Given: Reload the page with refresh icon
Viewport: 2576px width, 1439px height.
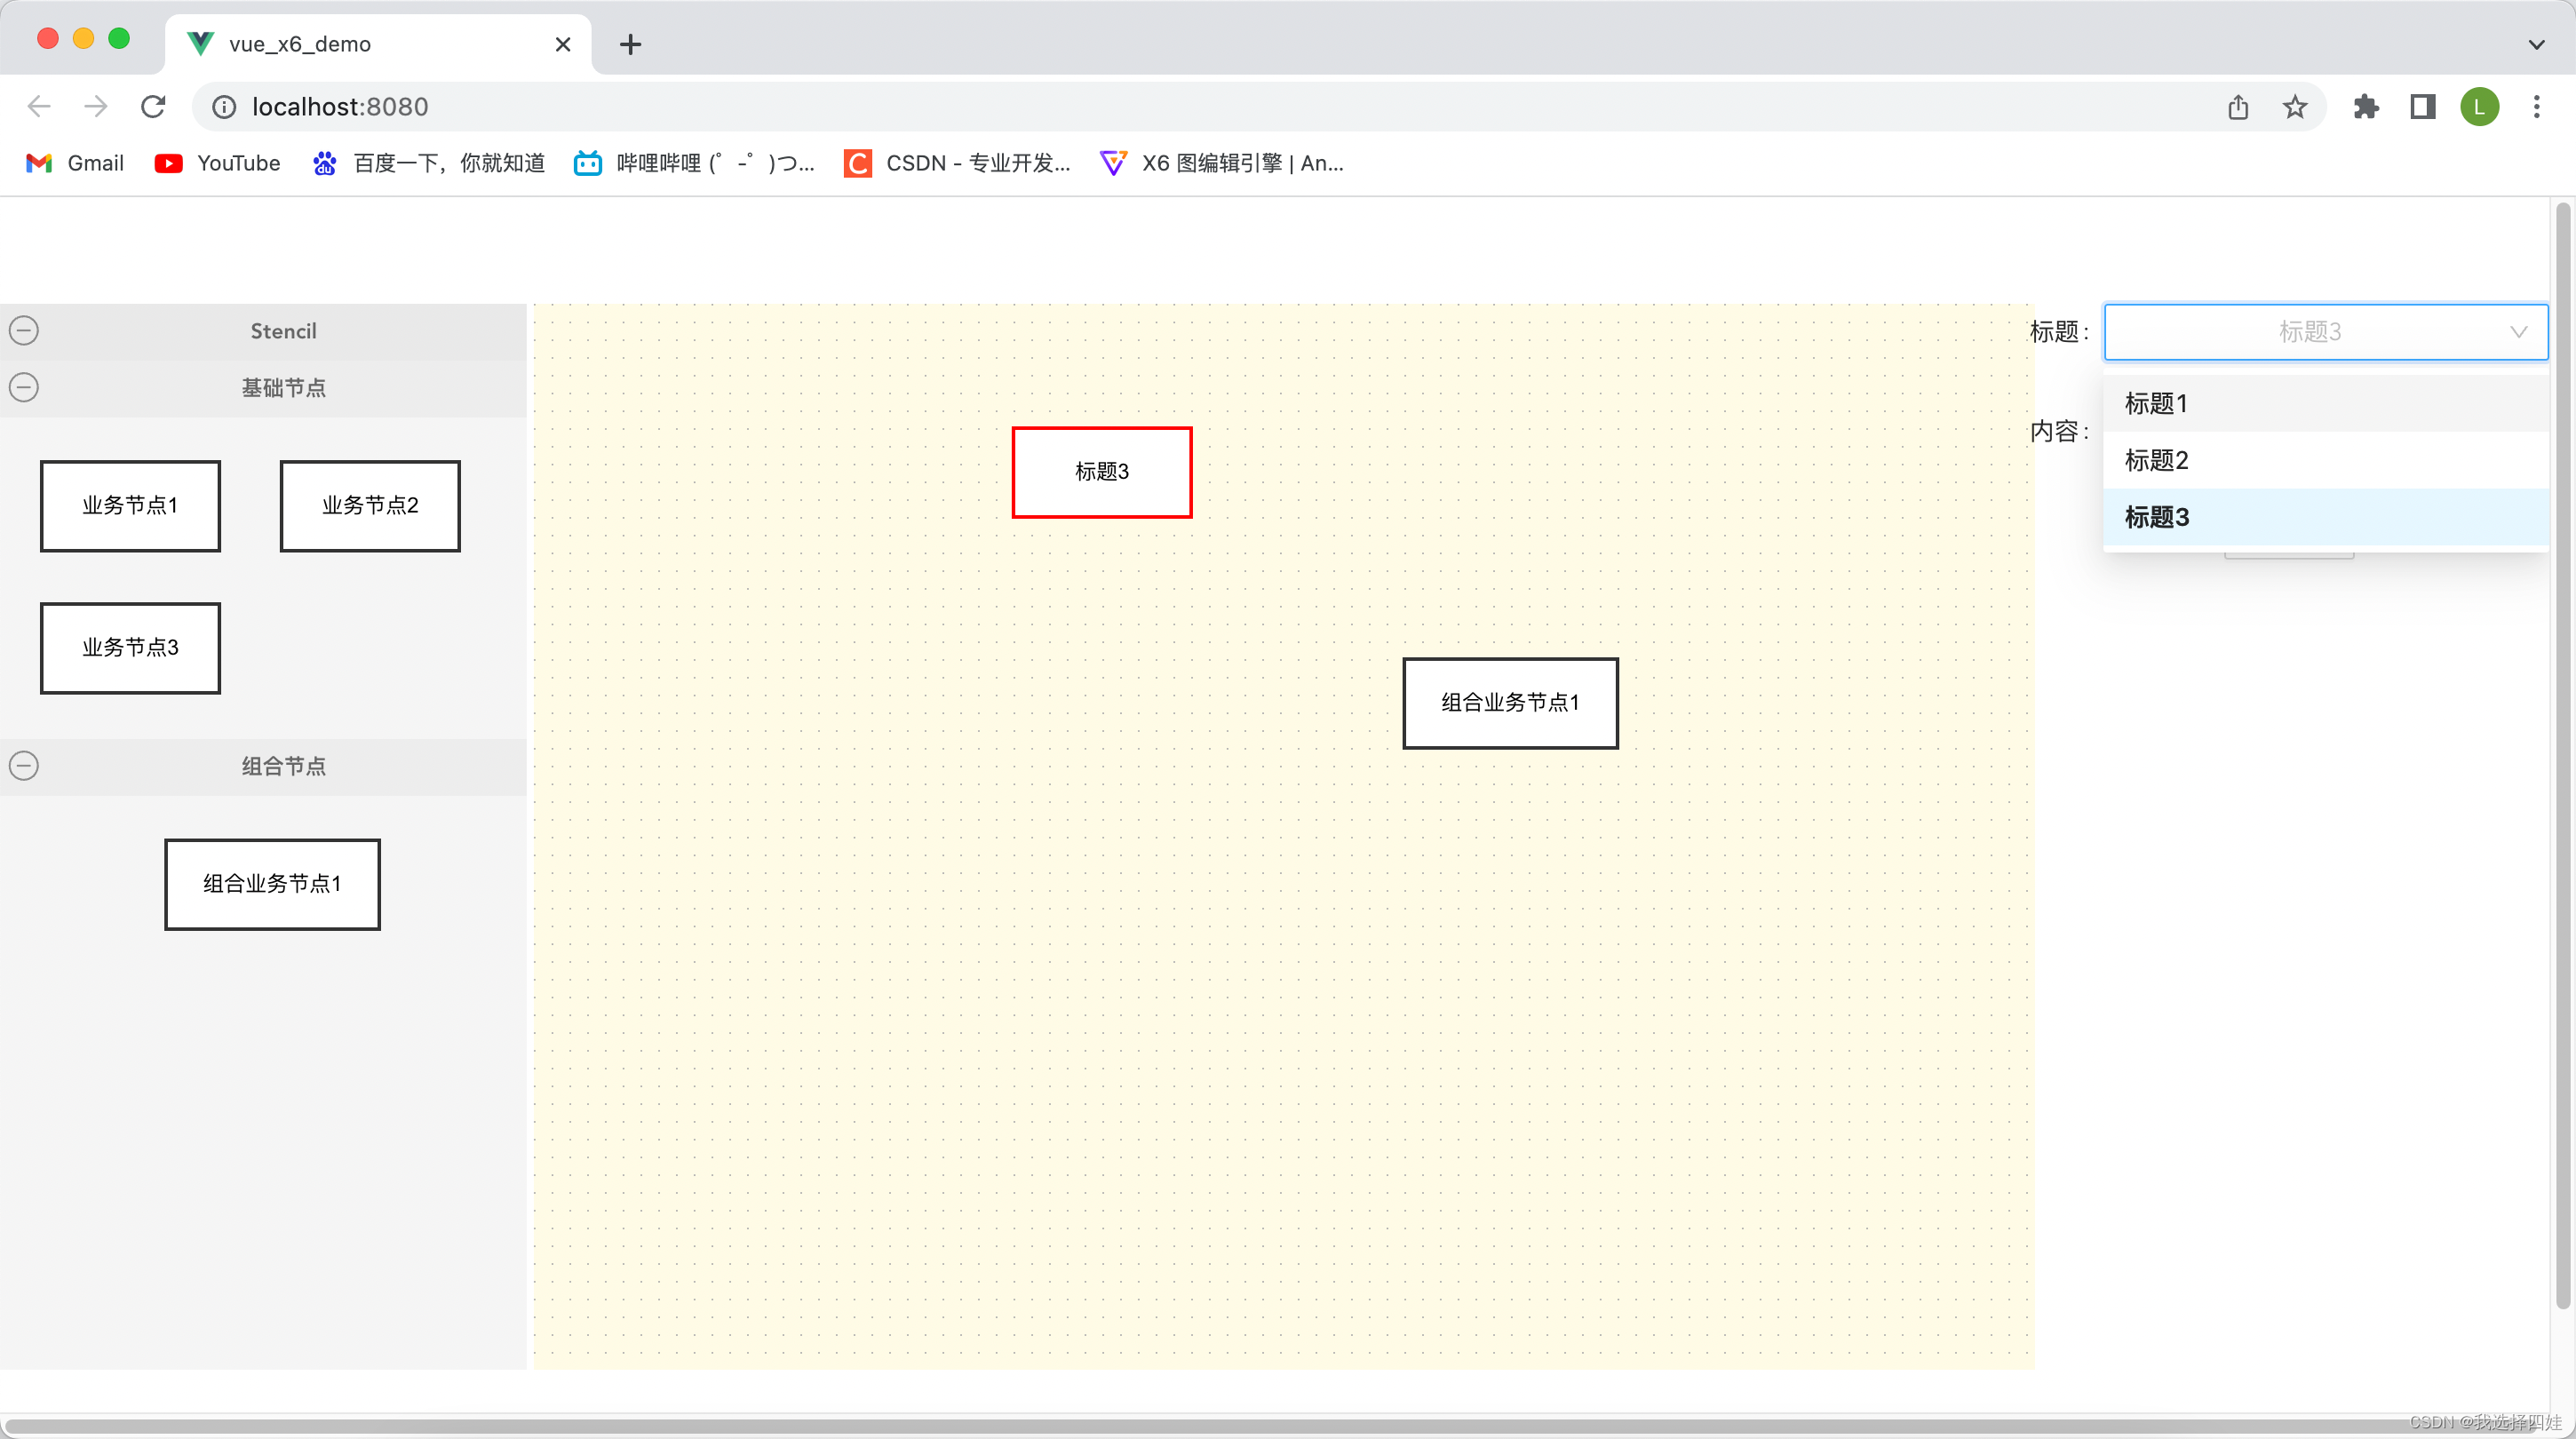Looking at the screenshot, I should 153,107.
